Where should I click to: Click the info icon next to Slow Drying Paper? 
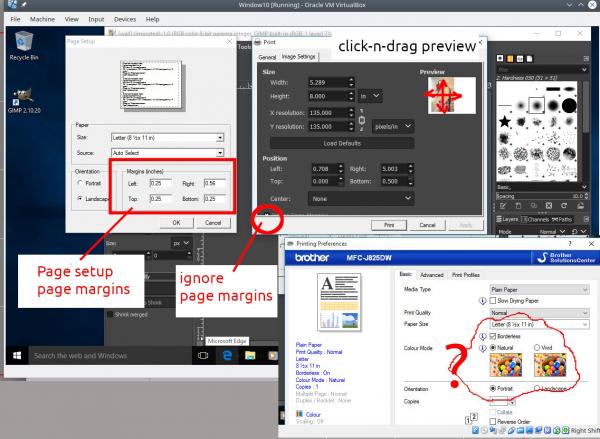pyautogui.click(x=483, y=301)
